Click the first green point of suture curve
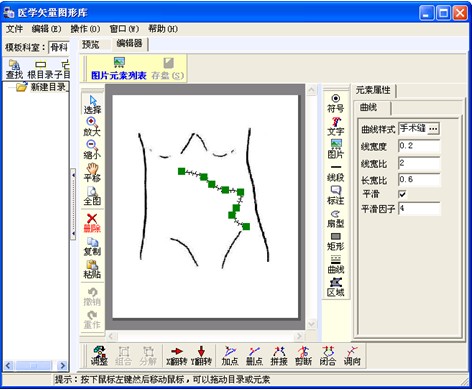 point(181,171)
